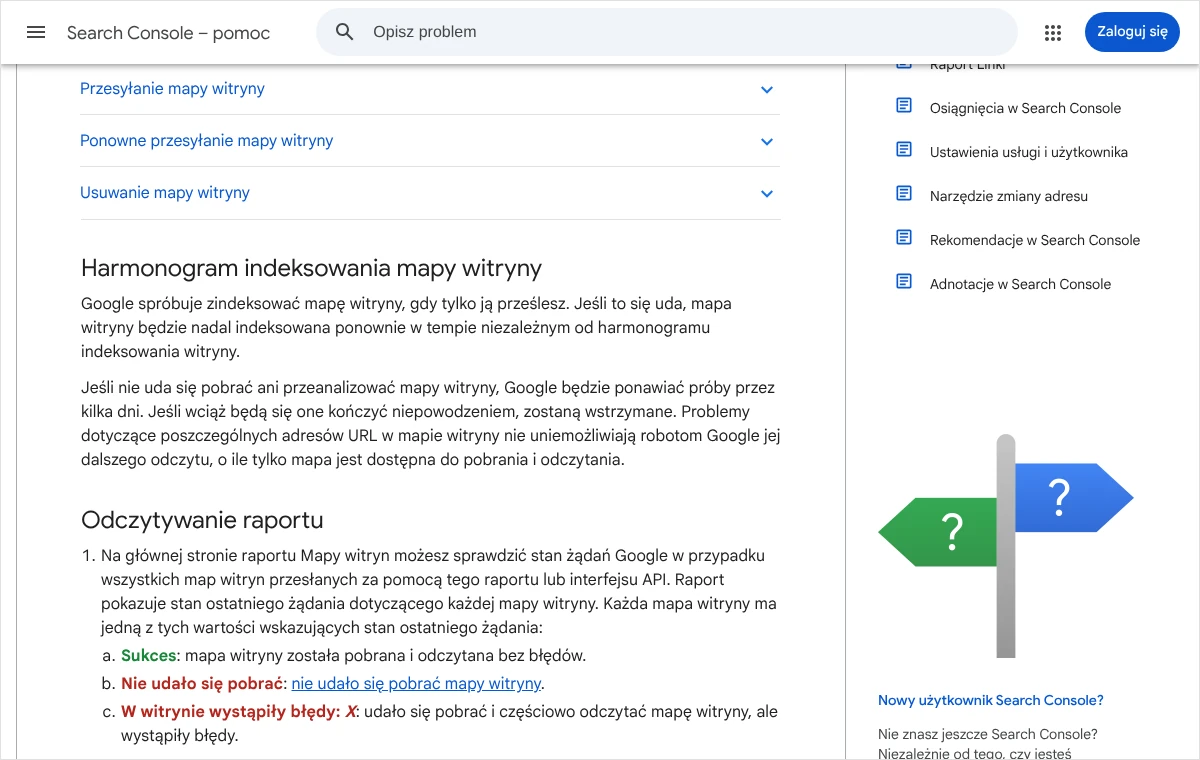1200x760 pixels.
Task: Click the signpost question marks illustration
Action: (1006, 546)
